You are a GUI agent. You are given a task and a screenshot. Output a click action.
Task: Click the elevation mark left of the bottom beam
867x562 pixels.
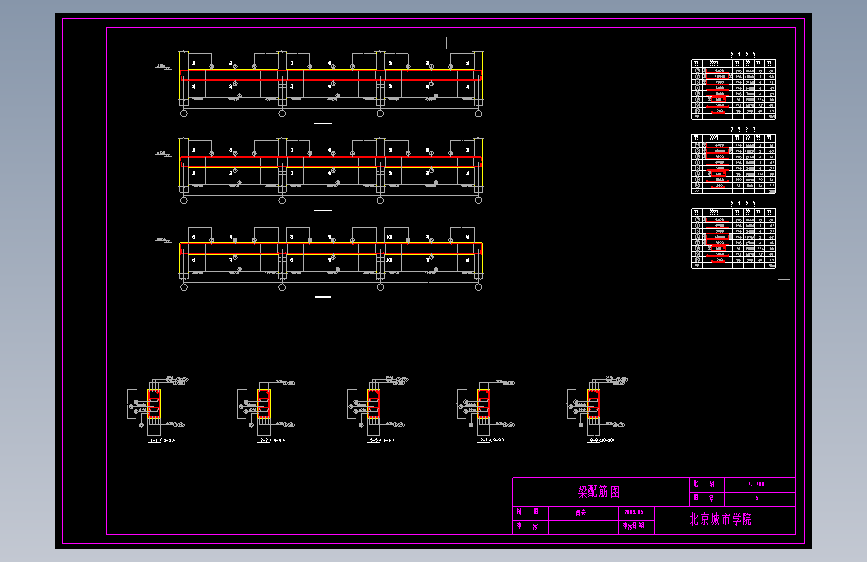[164, 241]
